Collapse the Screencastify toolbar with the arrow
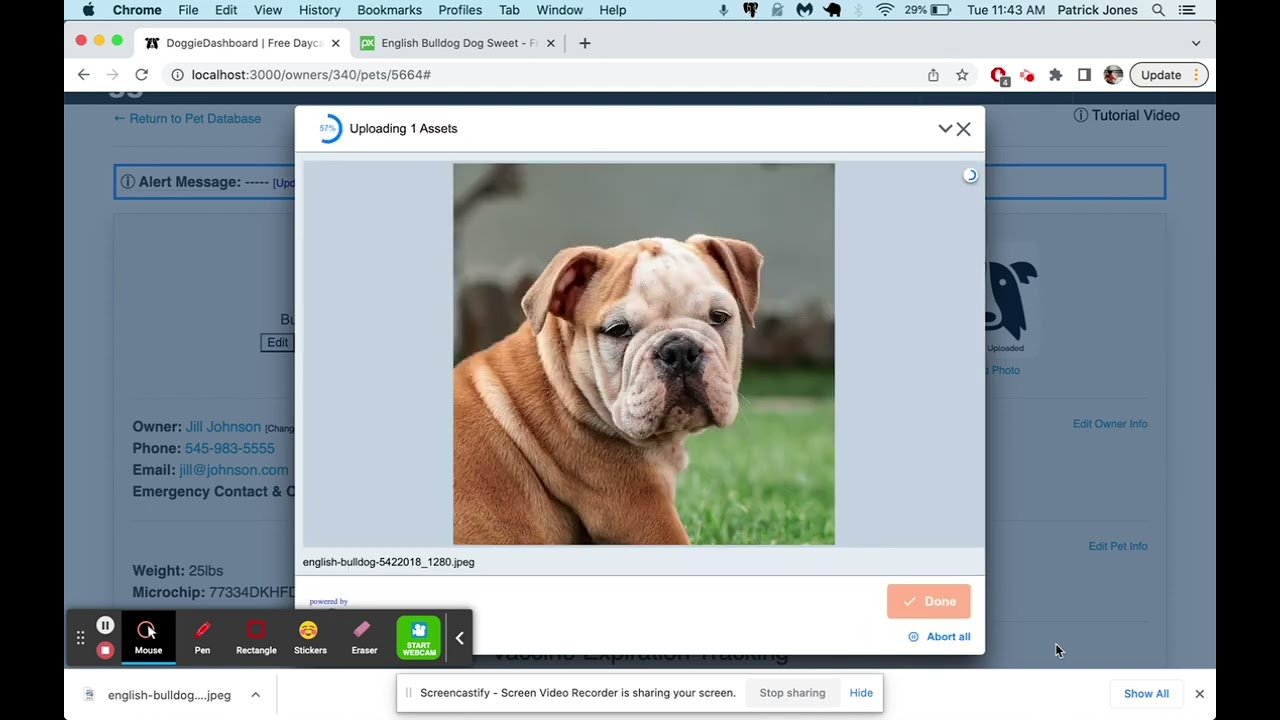 click(459, 638)
